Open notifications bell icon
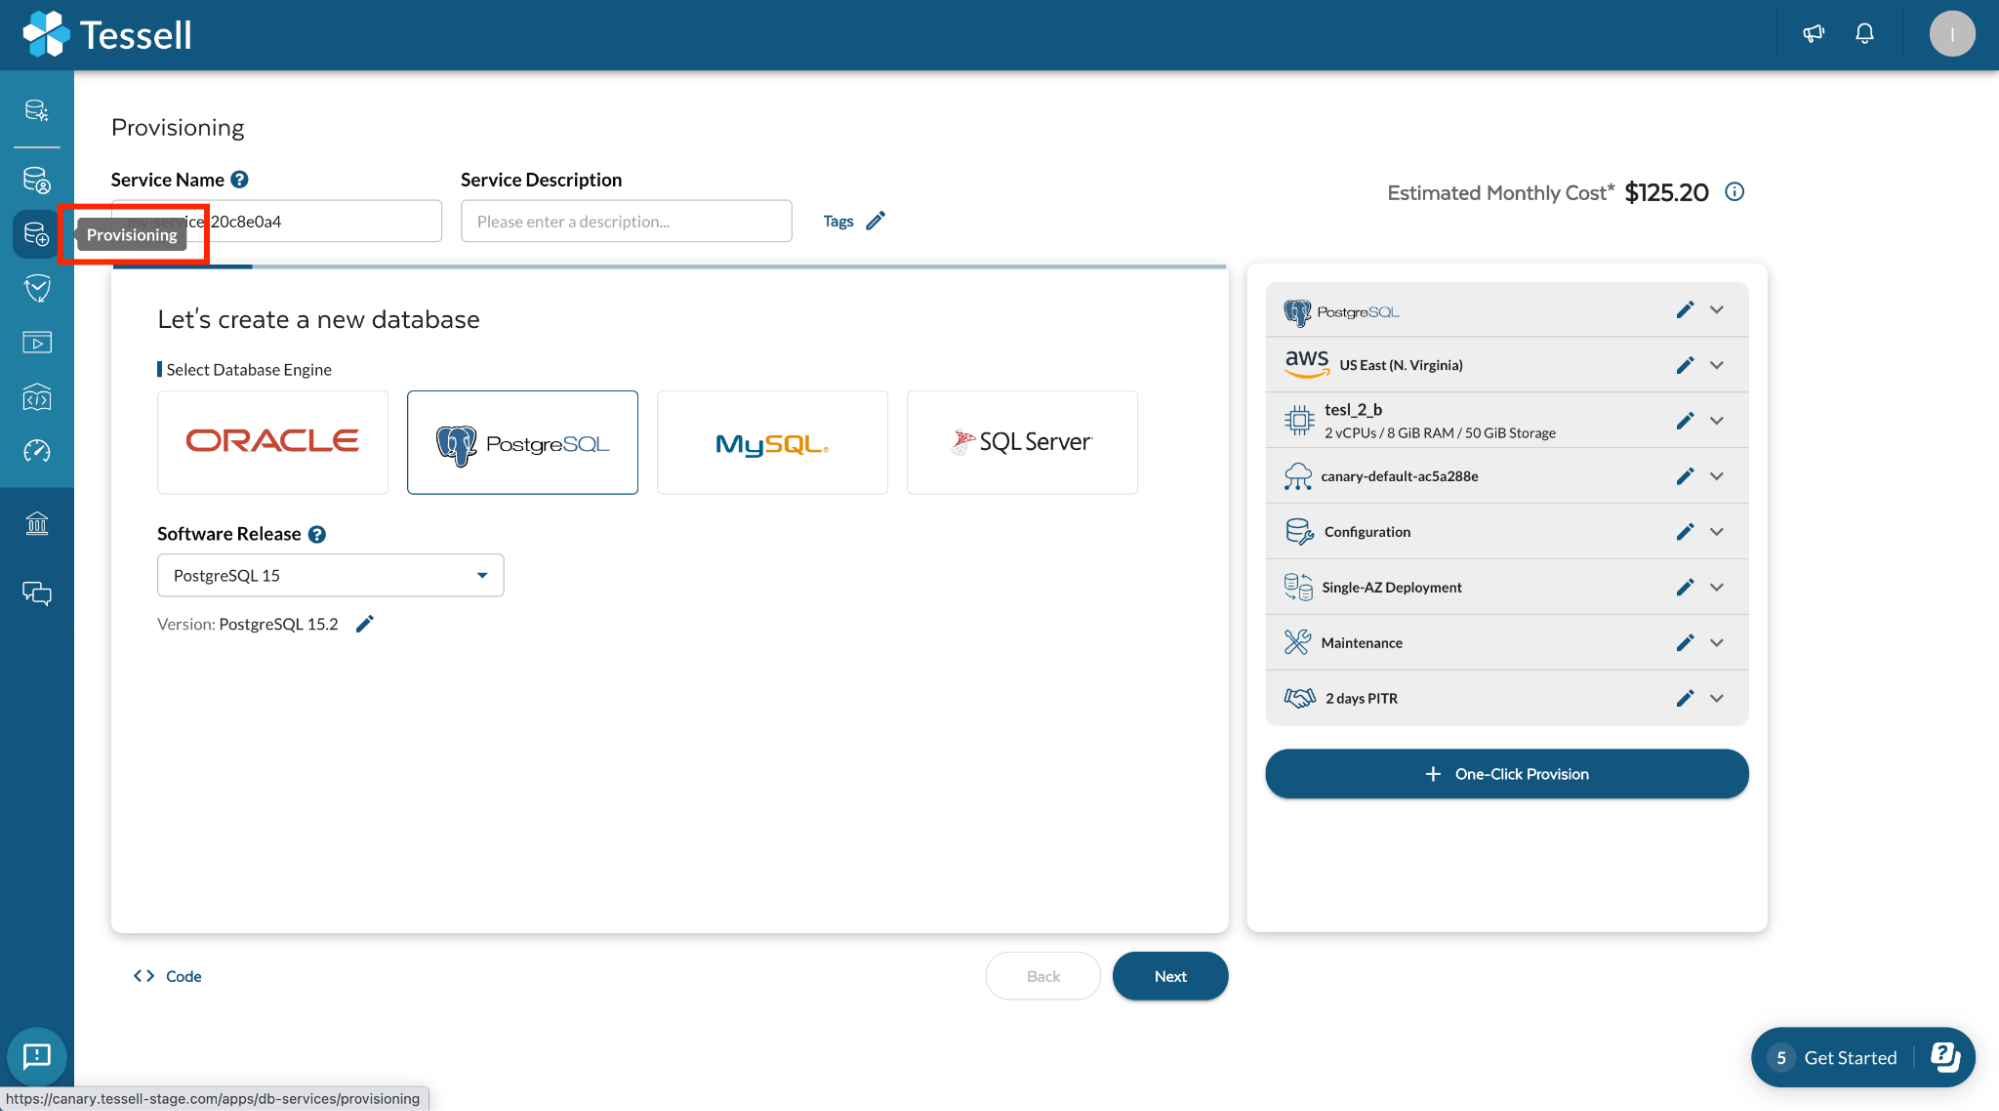The height and width of the screenshot is (1111, 1999). (x=1865, y=34)
